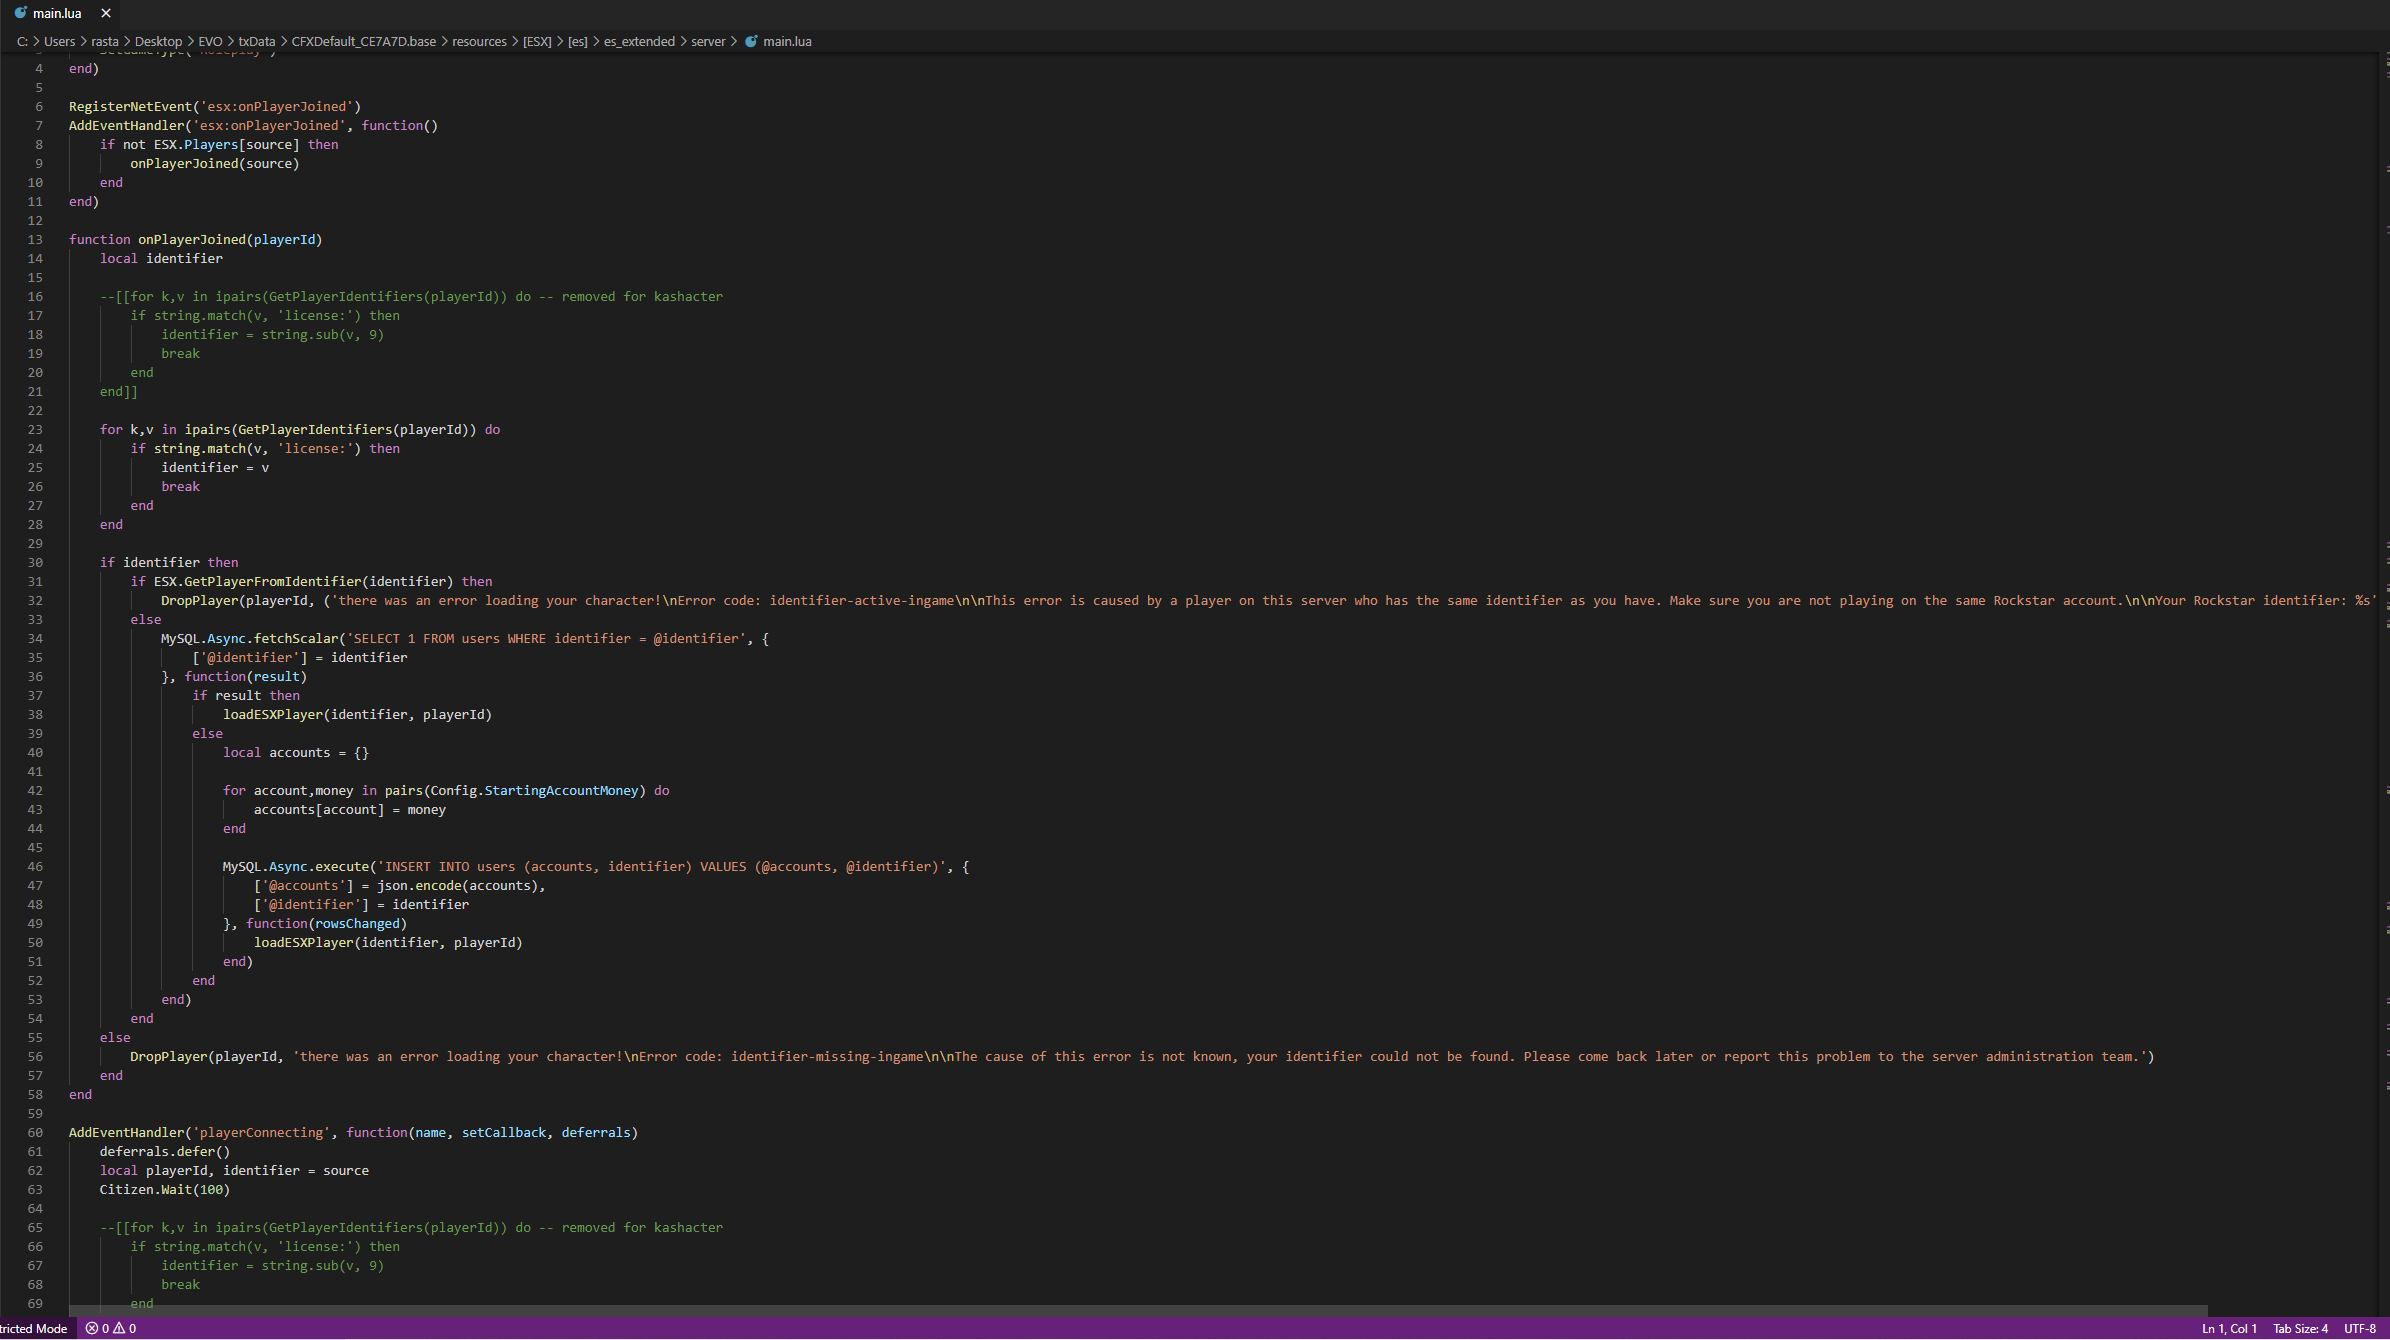Click line number 13 in the gutter
Image resolution: width=2390 pixels, height=1340 pixels.
click(35, 239)
